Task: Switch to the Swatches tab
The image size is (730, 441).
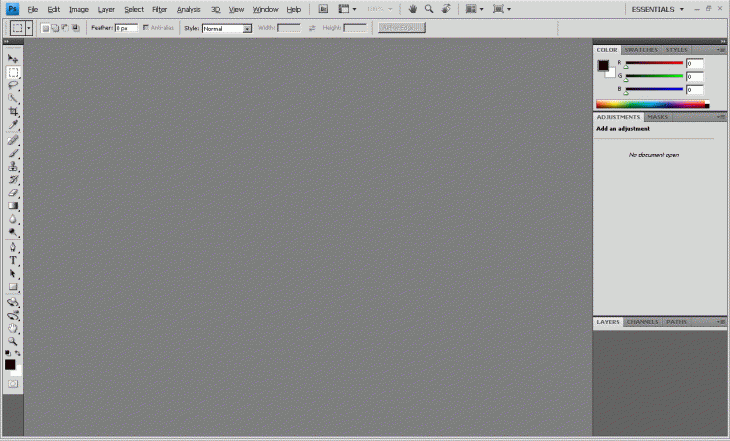Action: 641,49
